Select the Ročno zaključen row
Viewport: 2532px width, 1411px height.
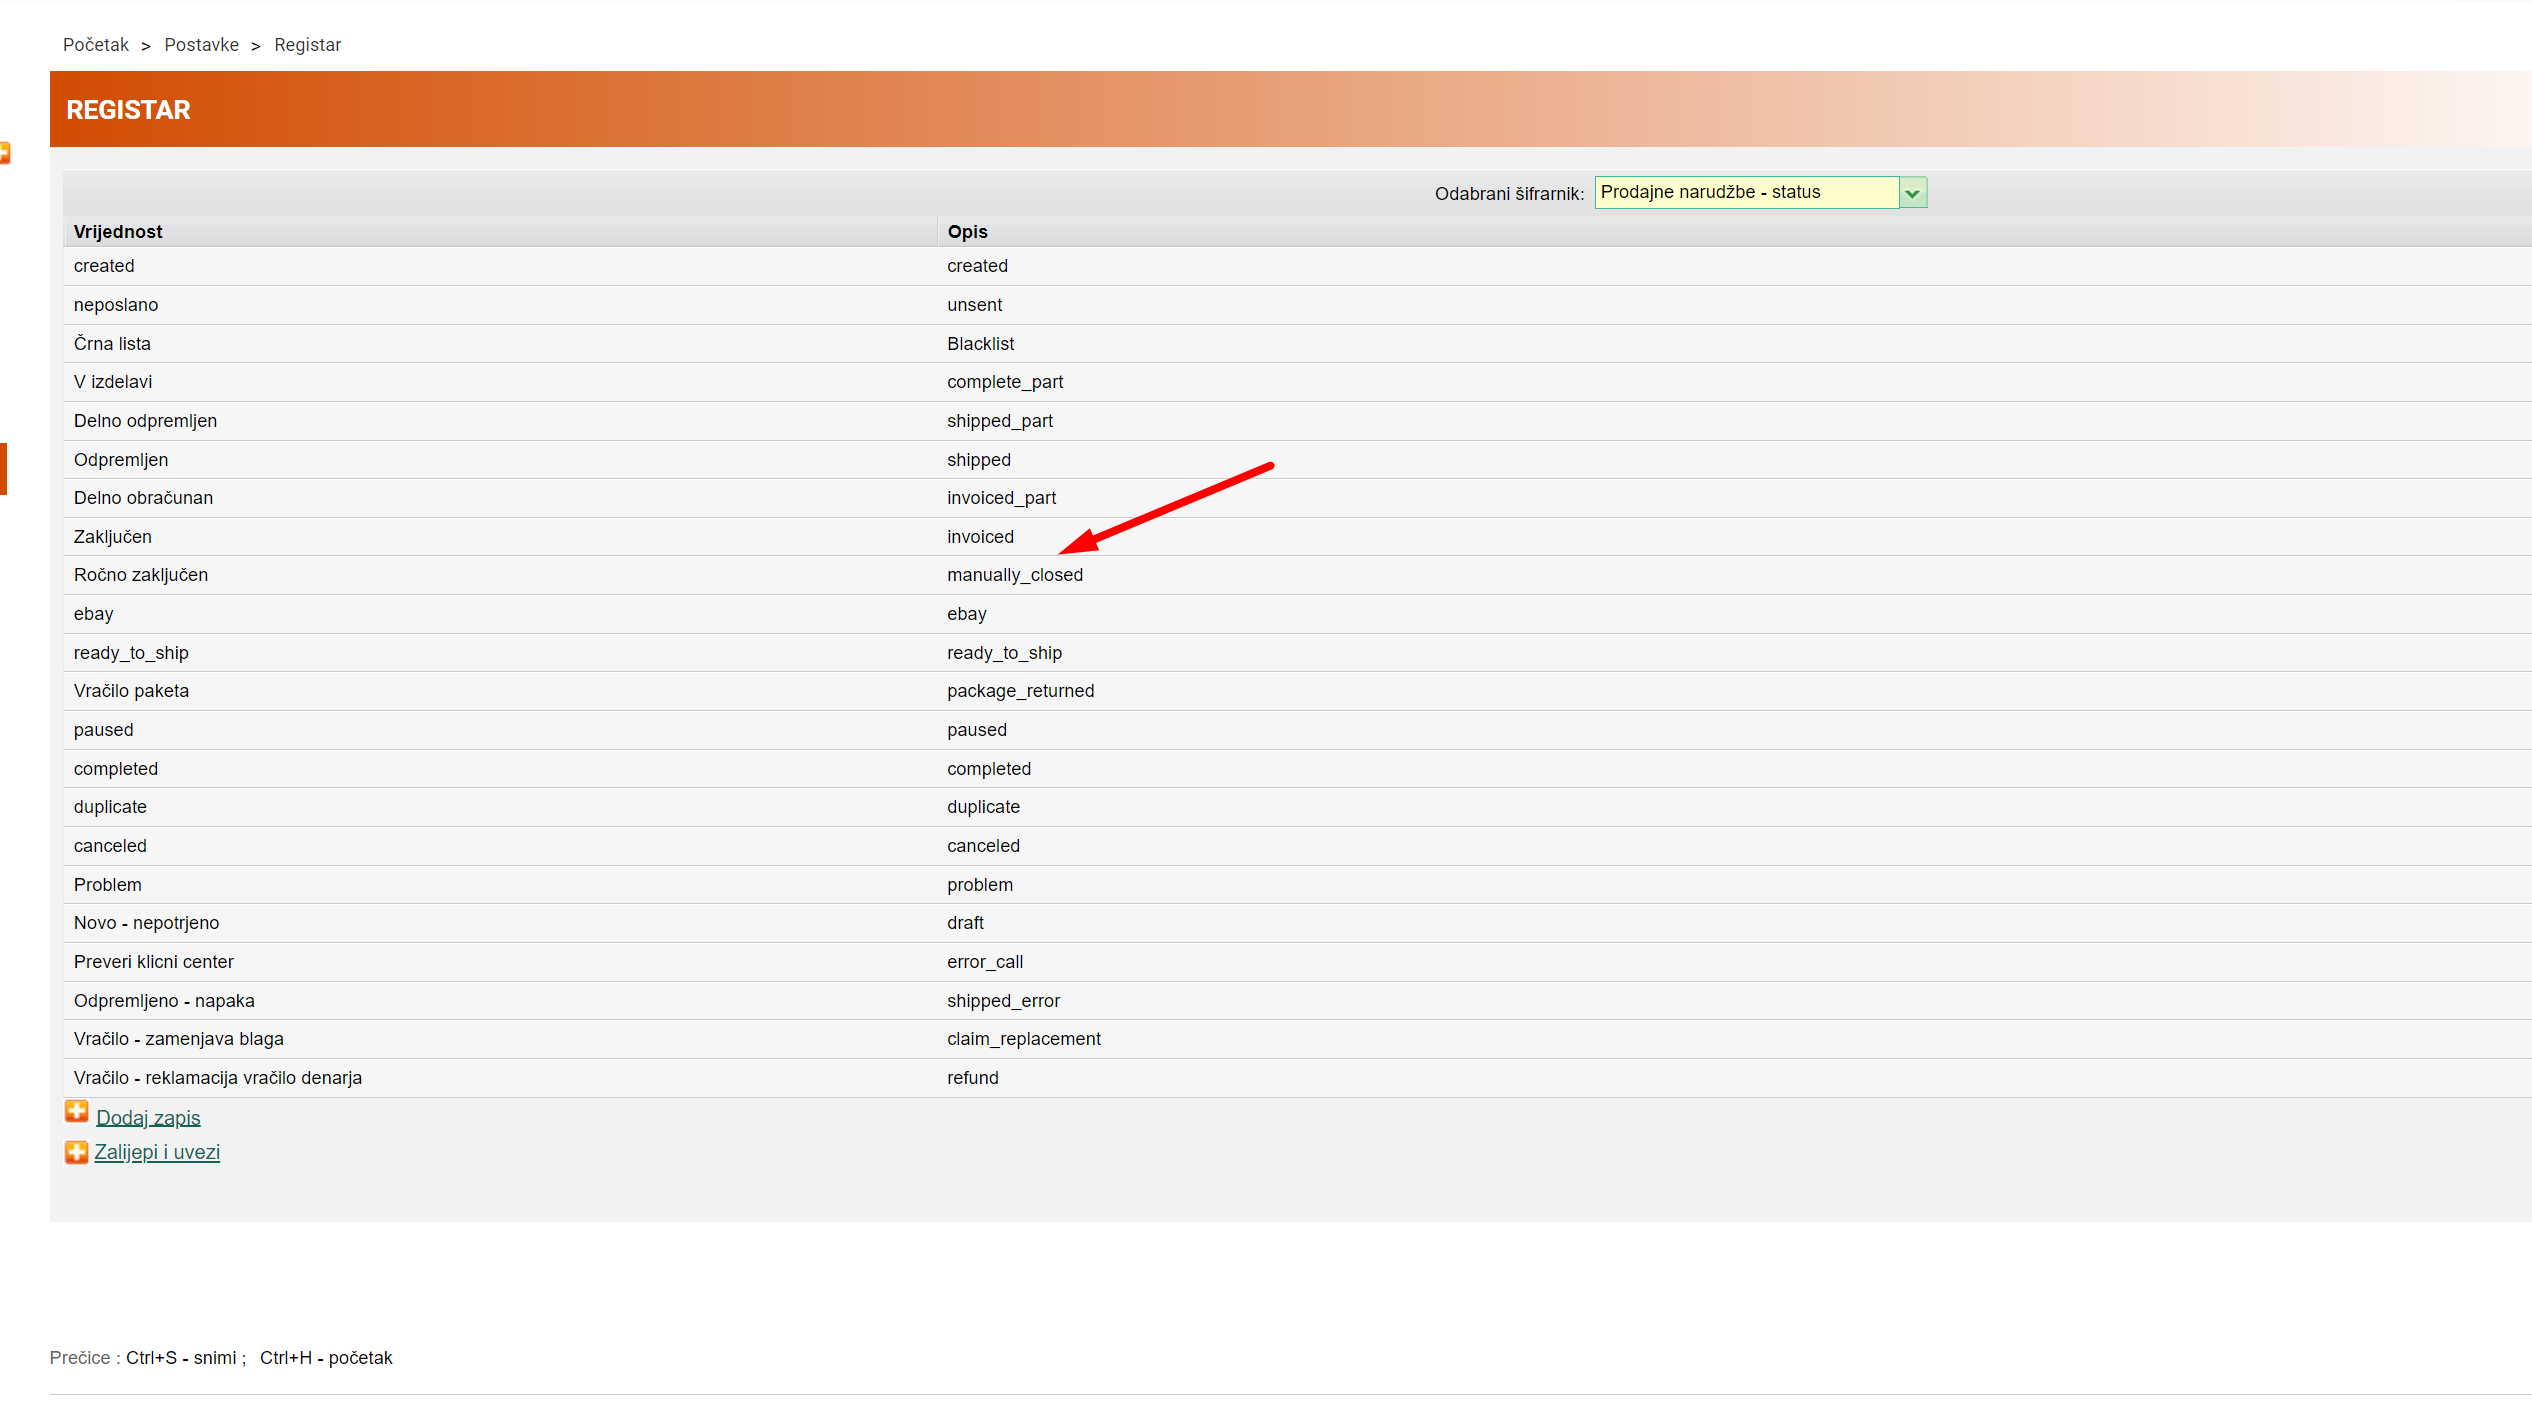[141, 575]
